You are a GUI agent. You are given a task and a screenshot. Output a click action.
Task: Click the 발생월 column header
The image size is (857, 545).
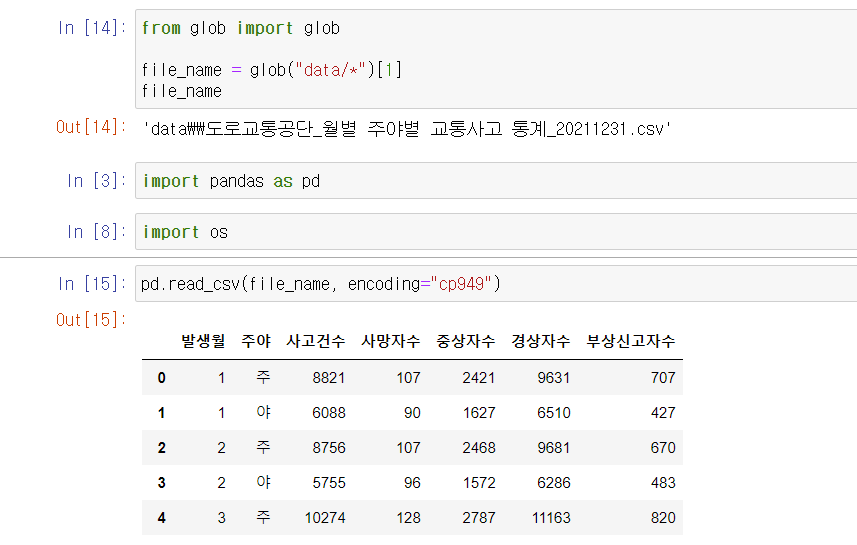pyautogui.click(x=203, y=341)
